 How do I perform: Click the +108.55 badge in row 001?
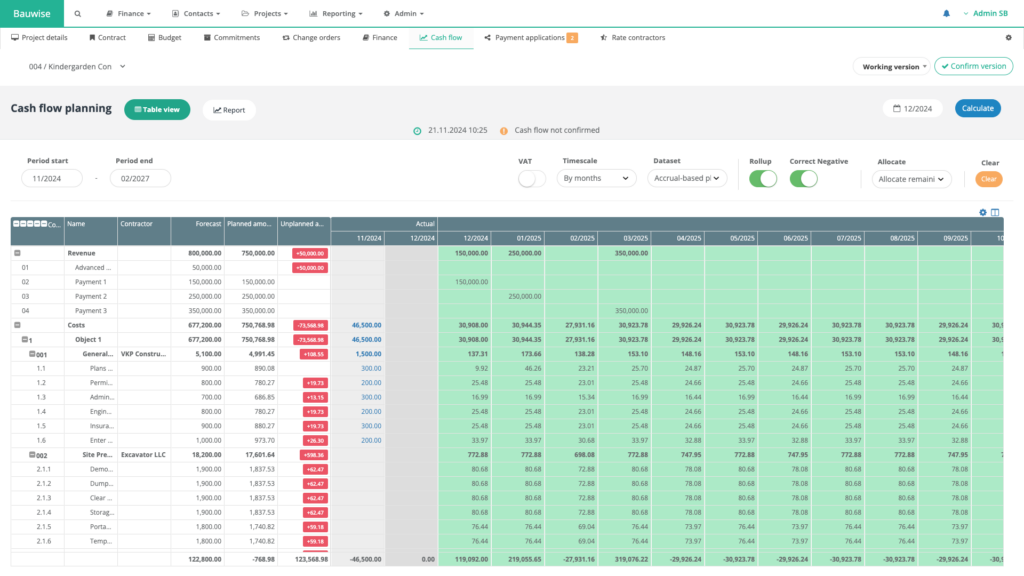314,354
